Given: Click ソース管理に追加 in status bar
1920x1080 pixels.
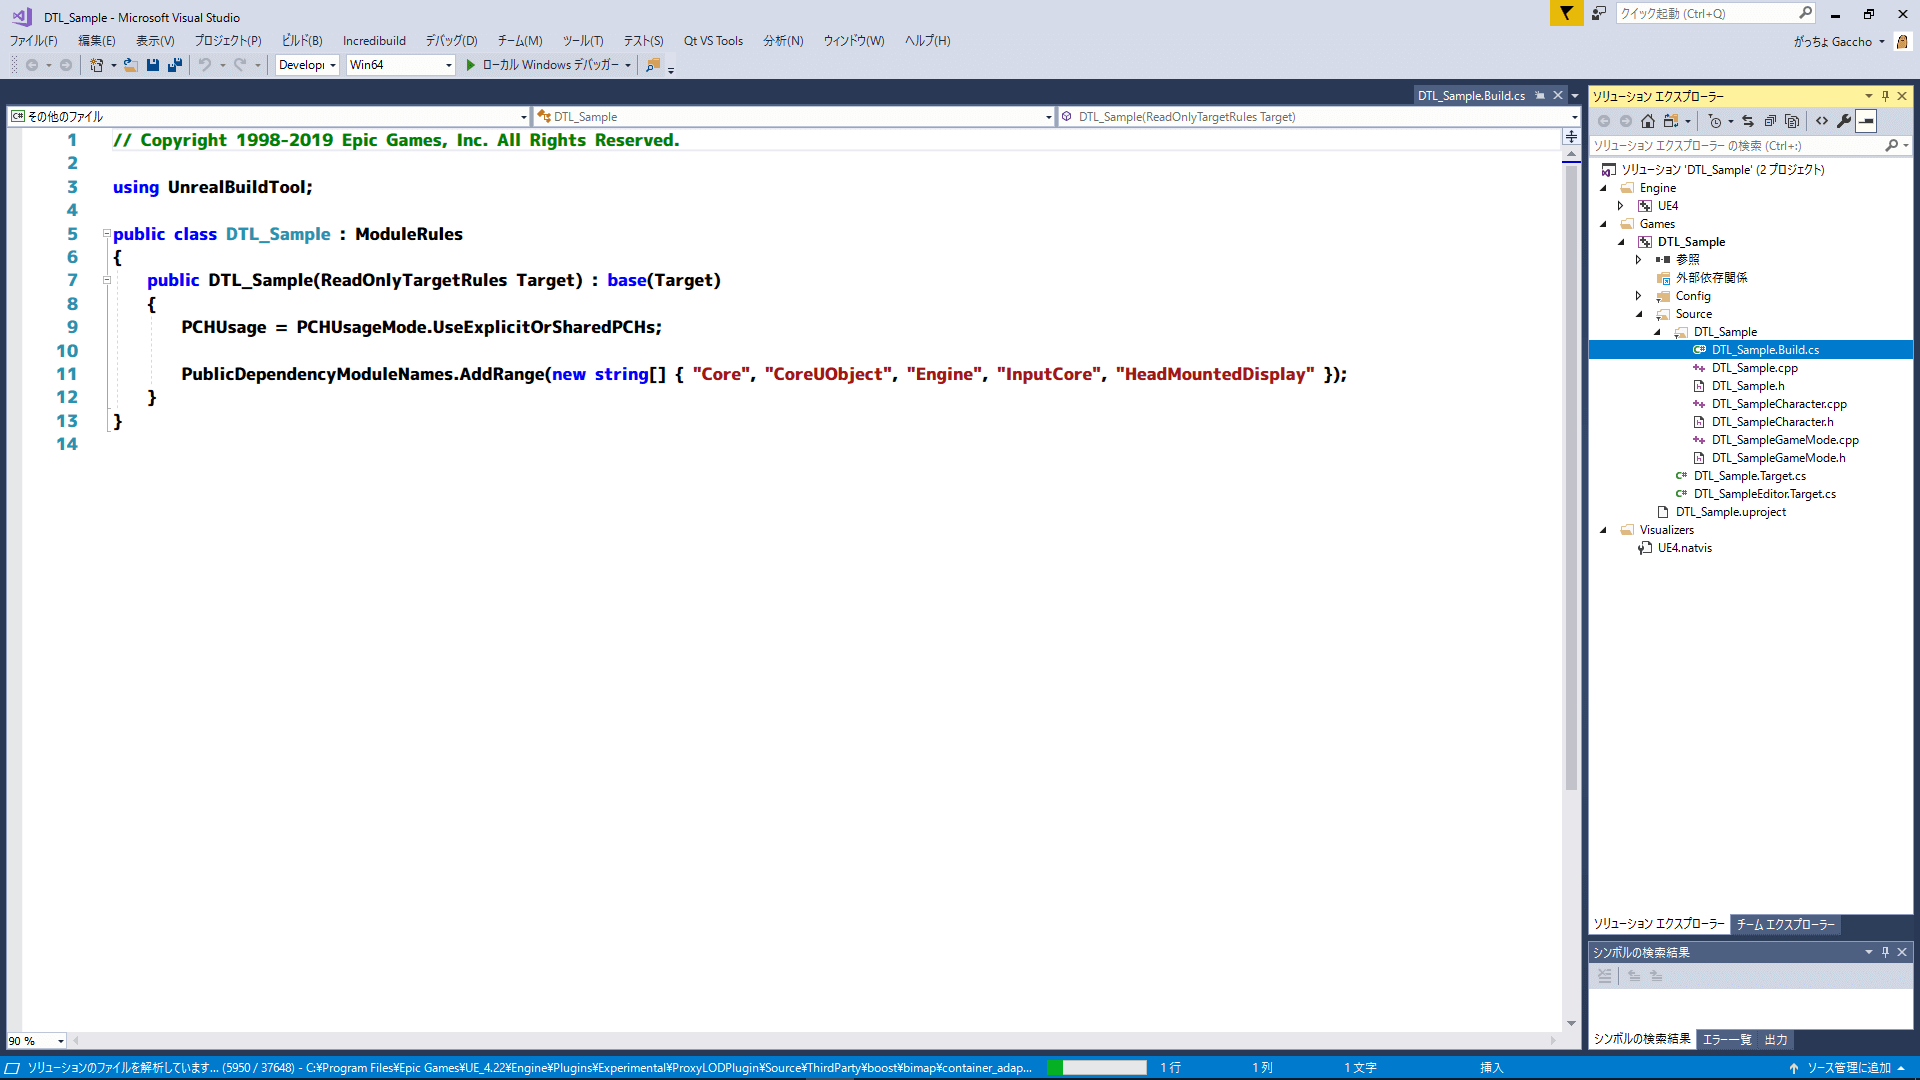Looking at the screenshot, I should tap(1847, 1068).
